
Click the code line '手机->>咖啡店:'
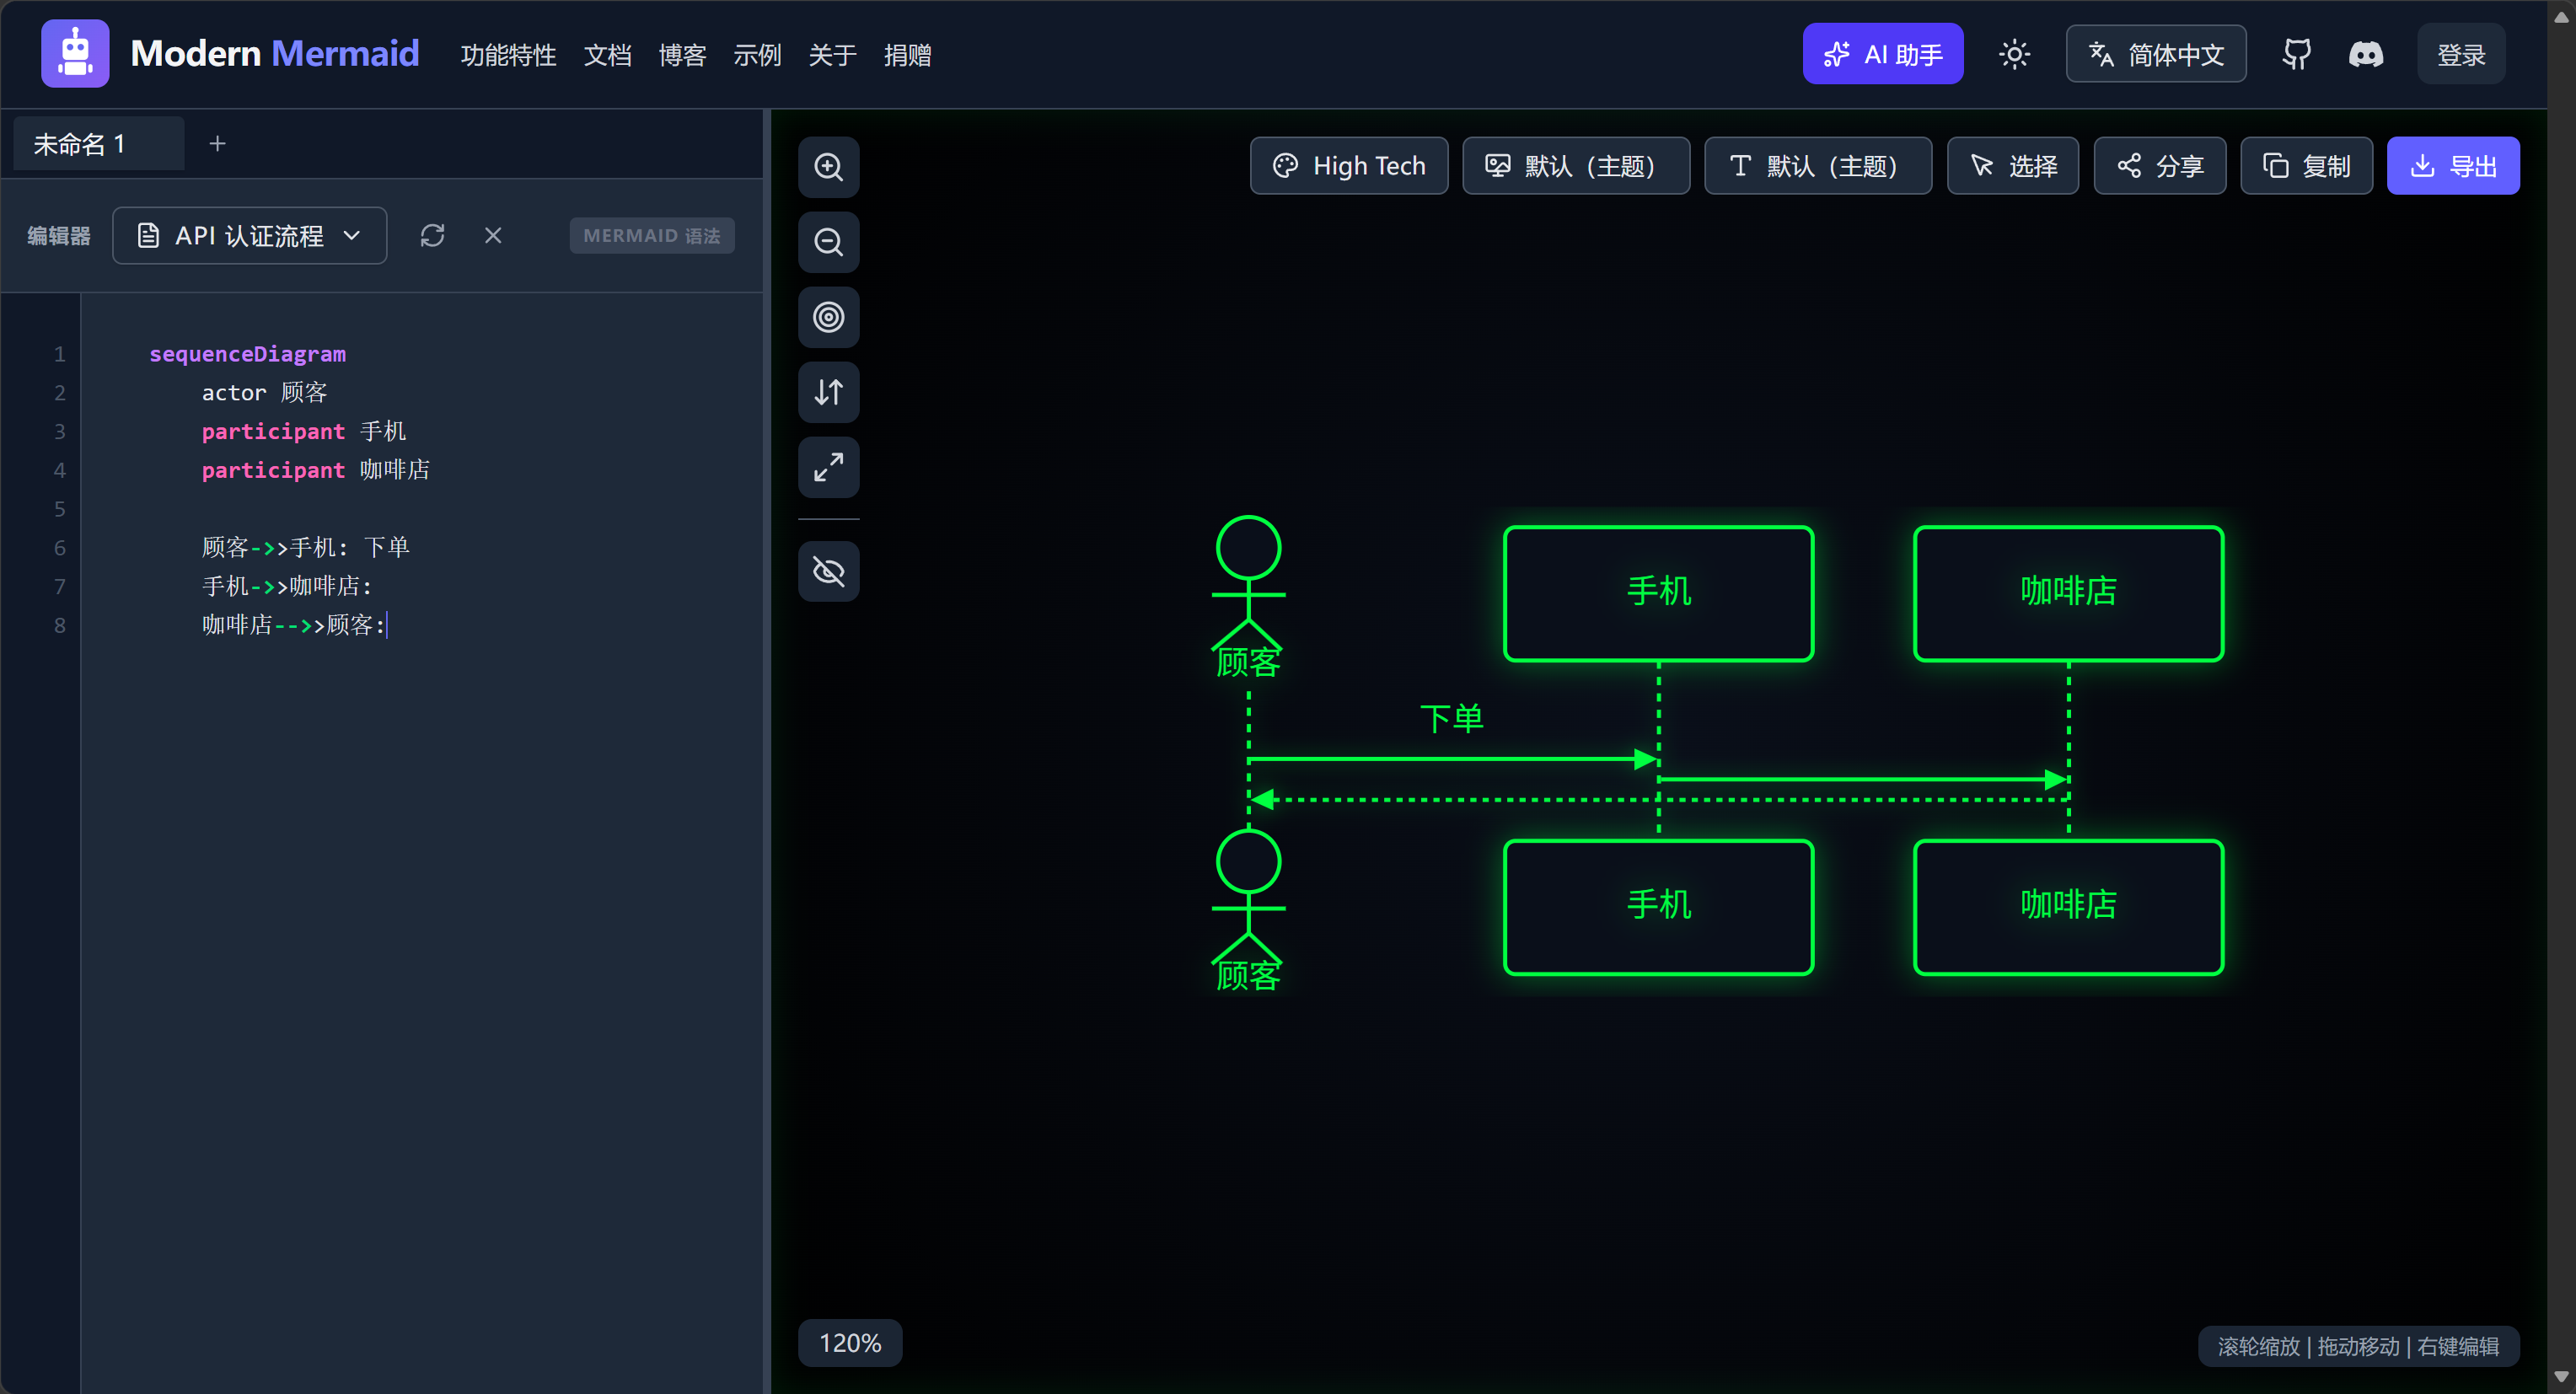pyautogui.click(x=287, y=586)
